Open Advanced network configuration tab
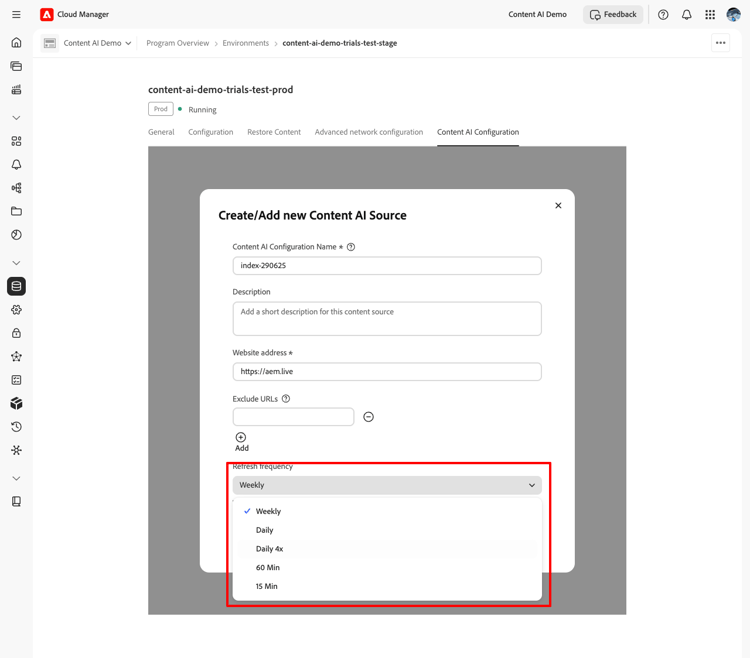Image resolution: width=750 pixels, height=658 pixels. pyautogui.click(x=369, y=132)
